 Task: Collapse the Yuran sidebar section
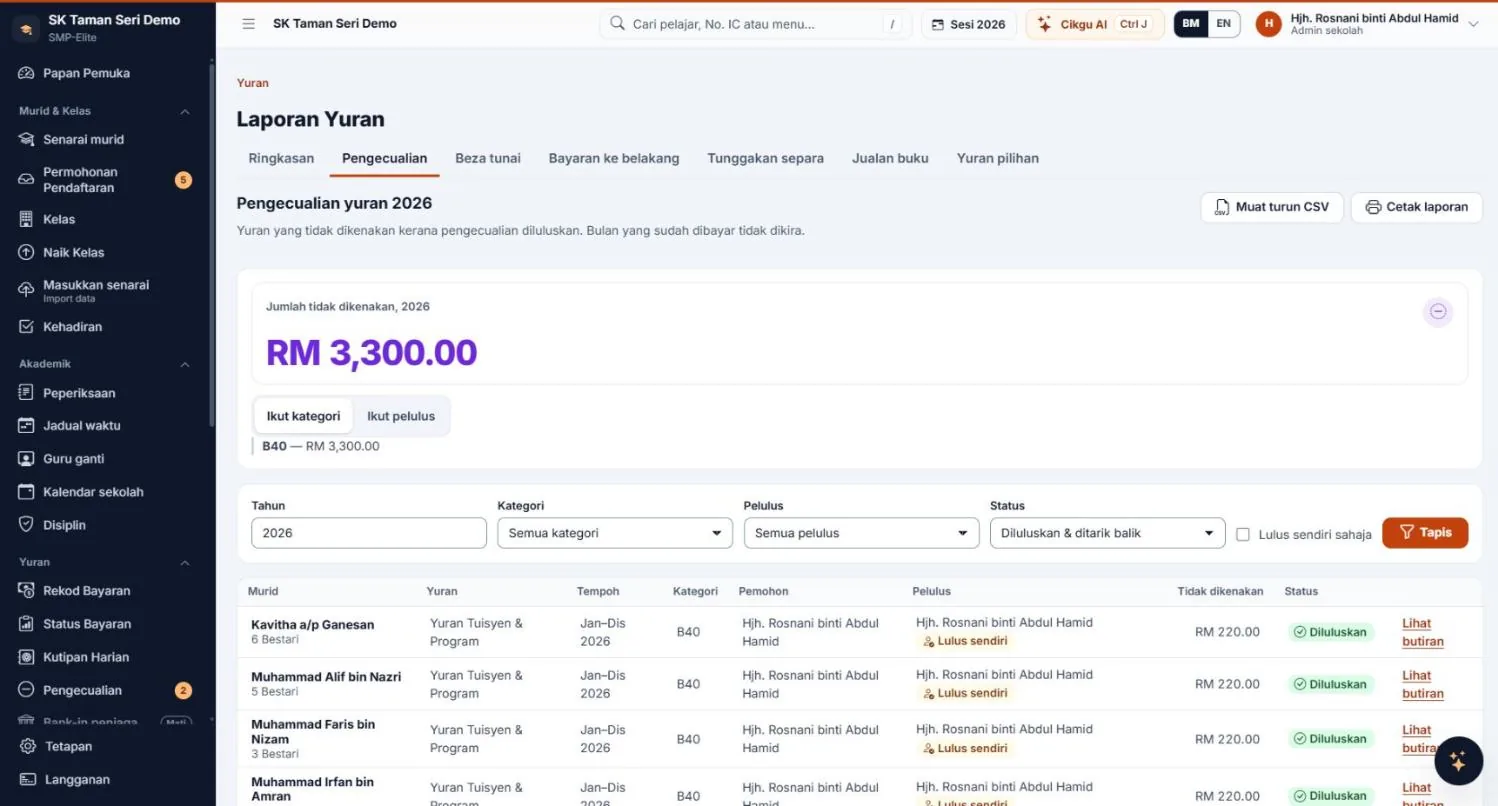click(x=185, y=562)
